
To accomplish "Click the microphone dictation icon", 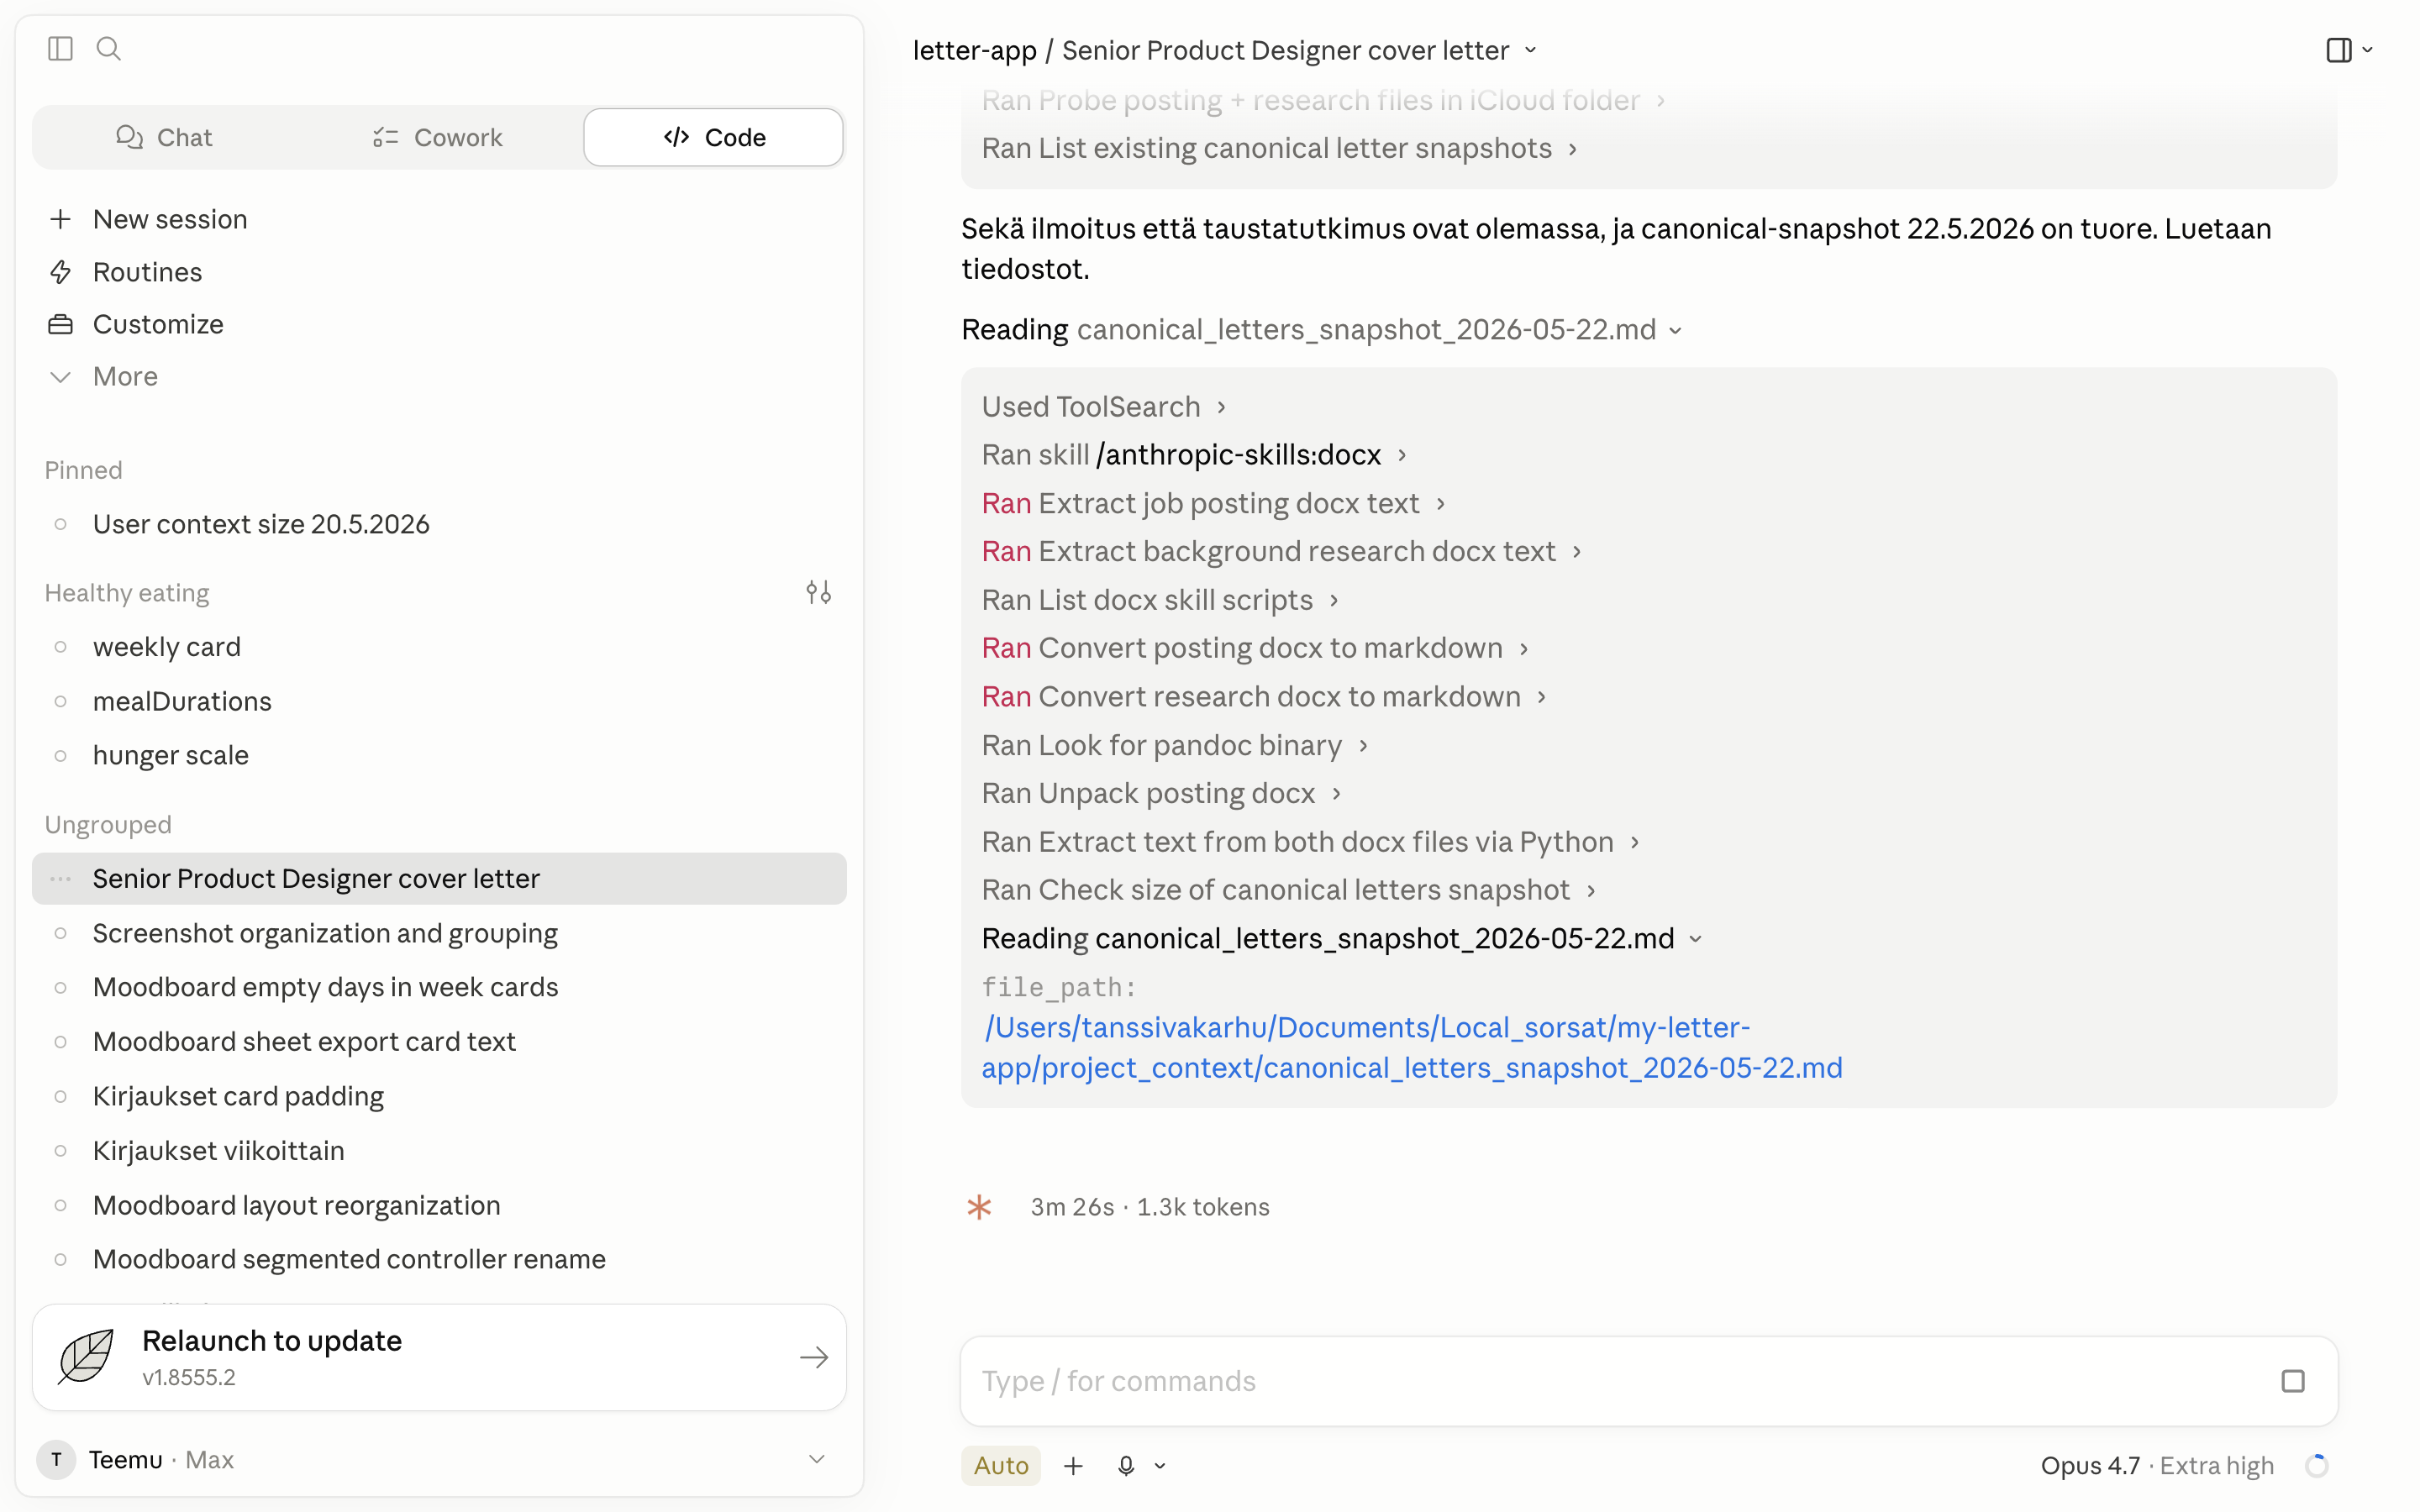I will tap(1125, 1465).
